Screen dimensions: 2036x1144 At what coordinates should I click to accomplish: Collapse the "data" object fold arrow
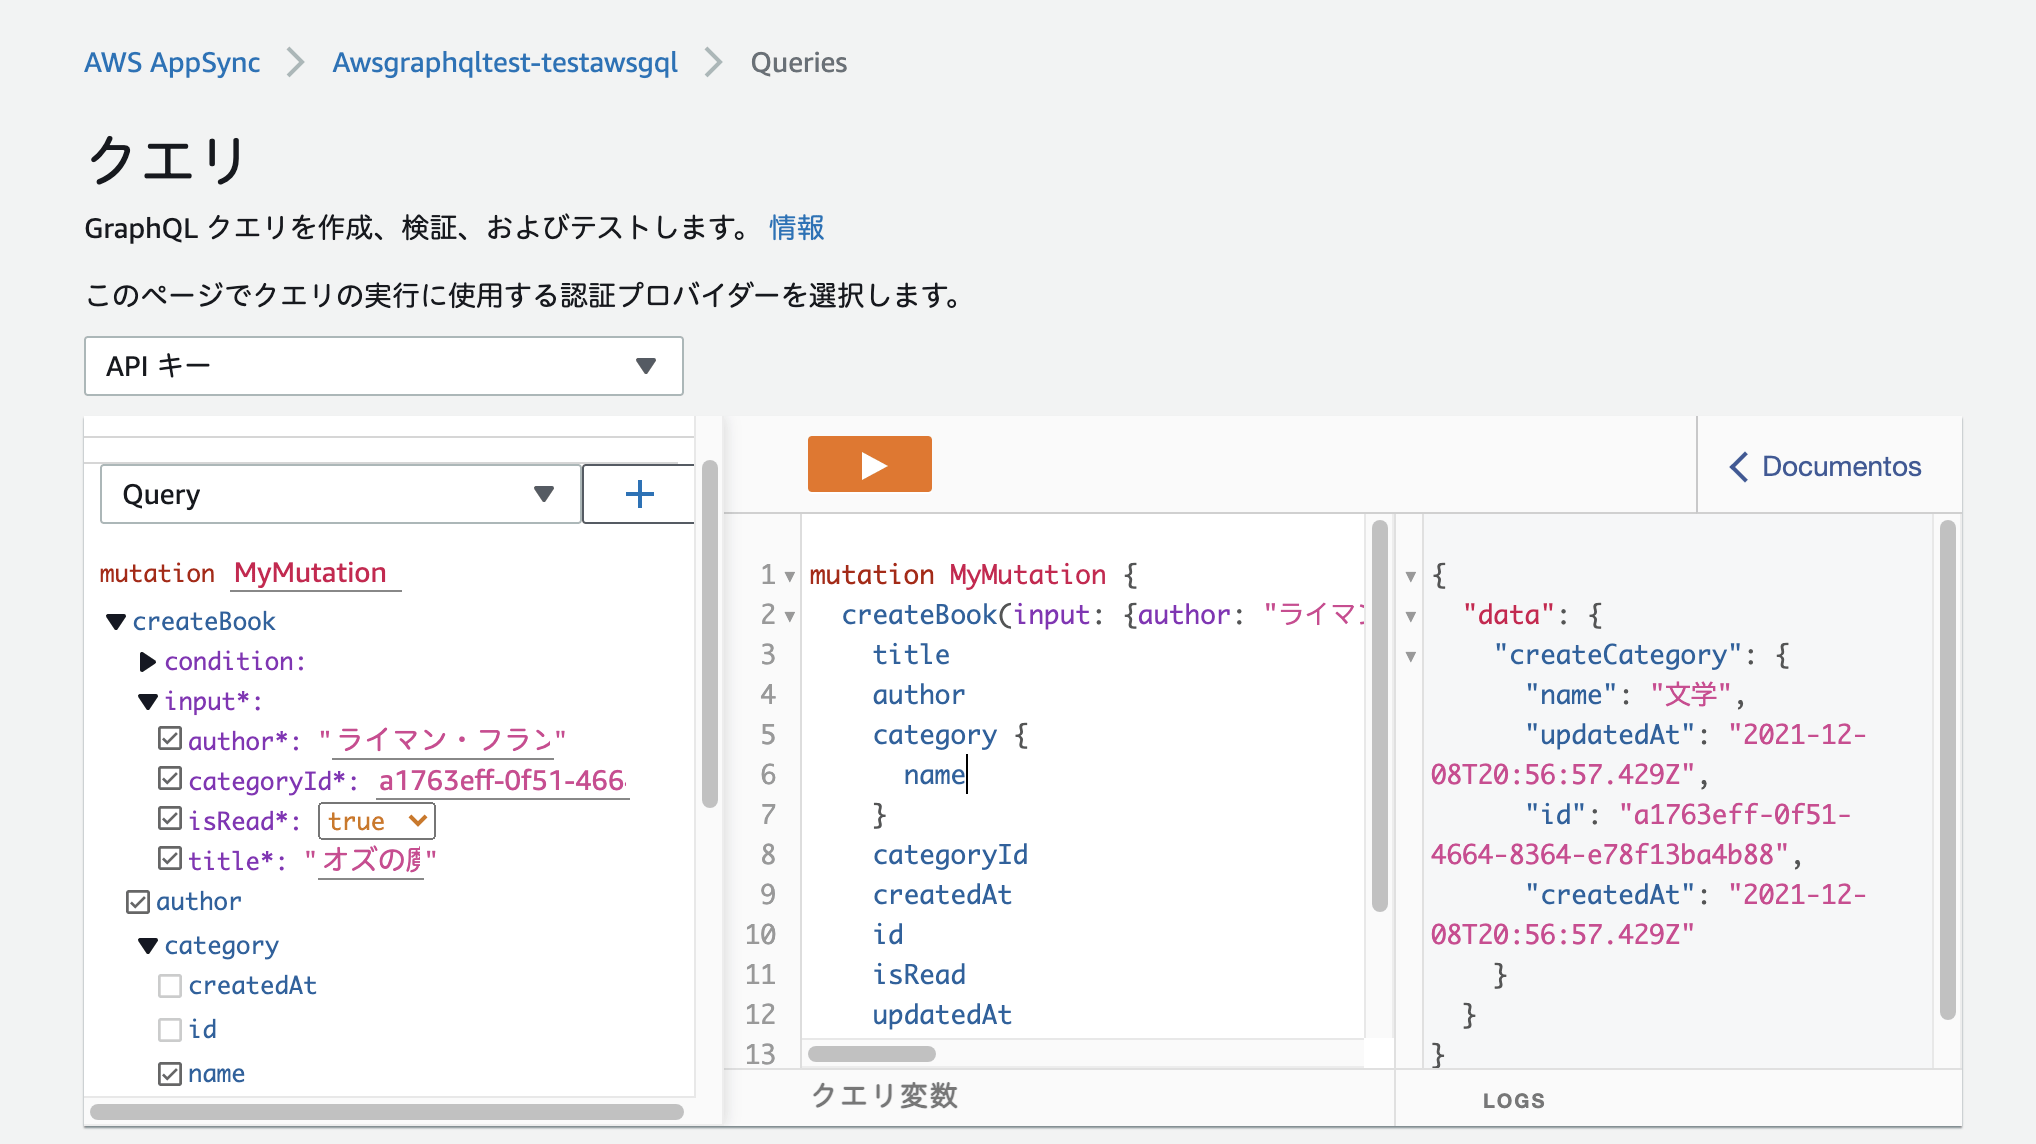(x=1410, y=616)
